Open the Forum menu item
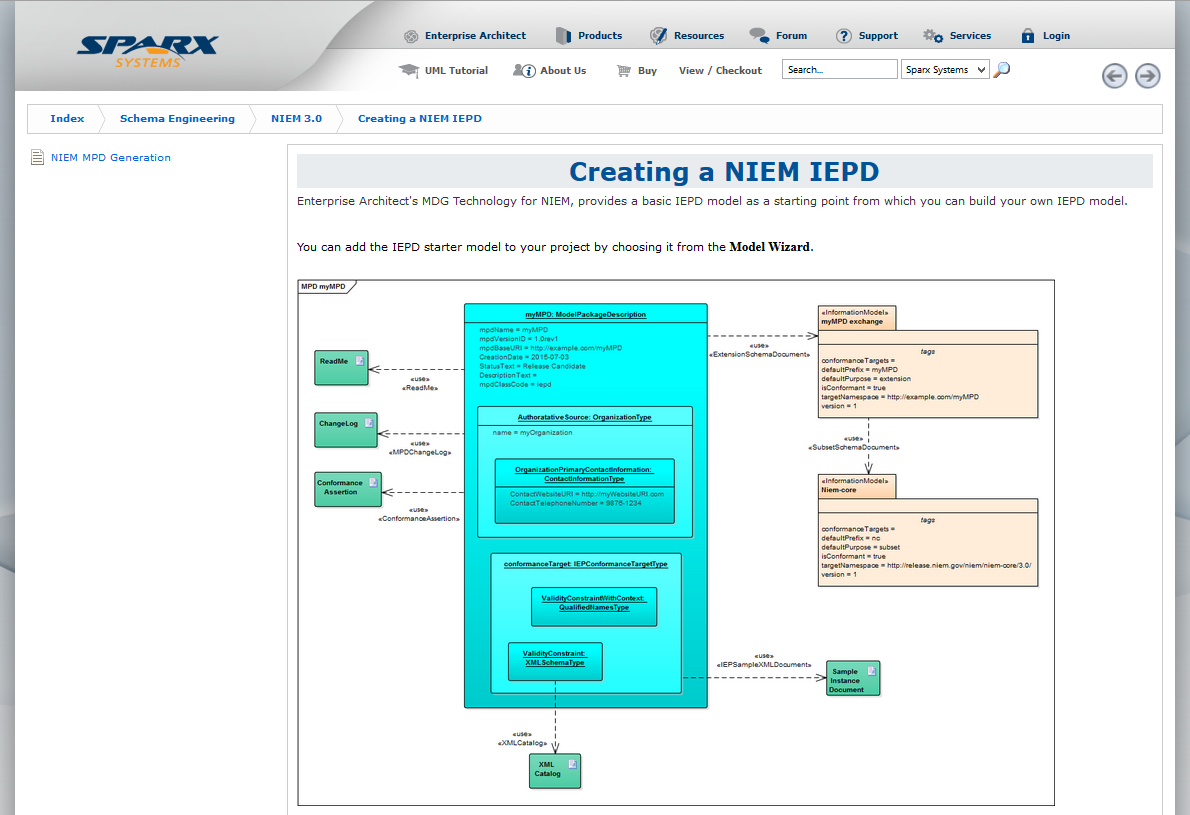1190x815 pixels. [792, 36]
